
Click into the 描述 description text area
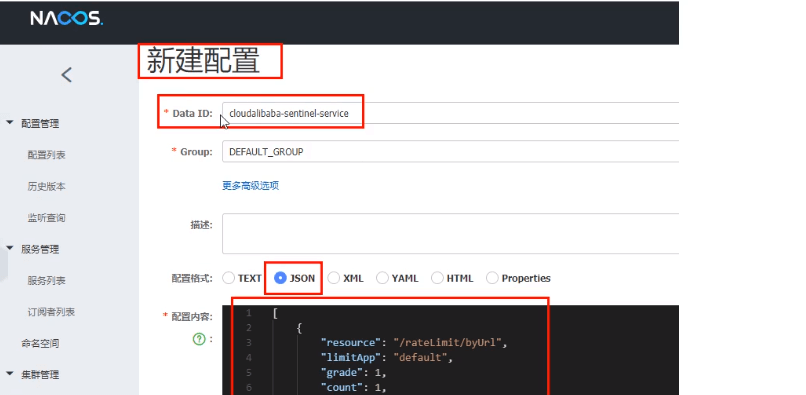[x=450, y=234]
